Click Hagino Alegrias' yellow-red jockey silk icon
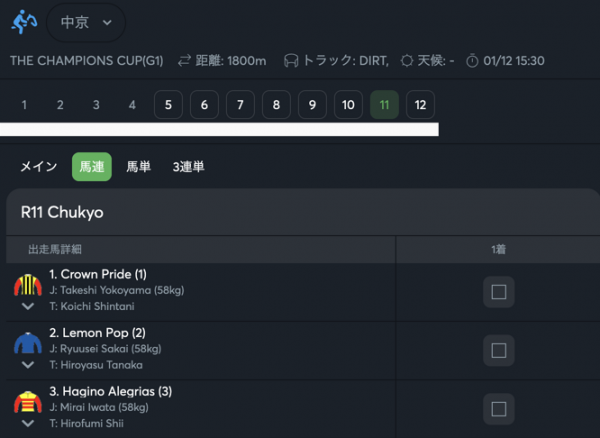Image resolution: width=600 pixels, height=438 pixels. (28, 402)
